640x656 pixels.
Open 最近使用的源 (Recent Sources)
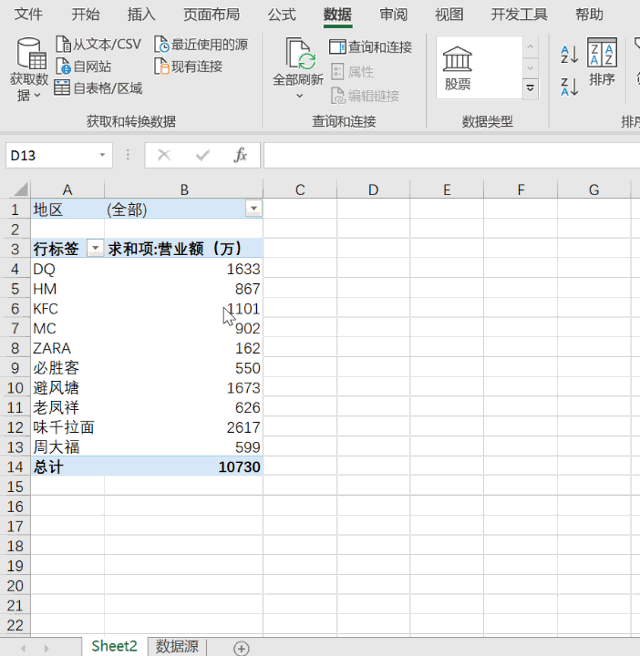201,44
